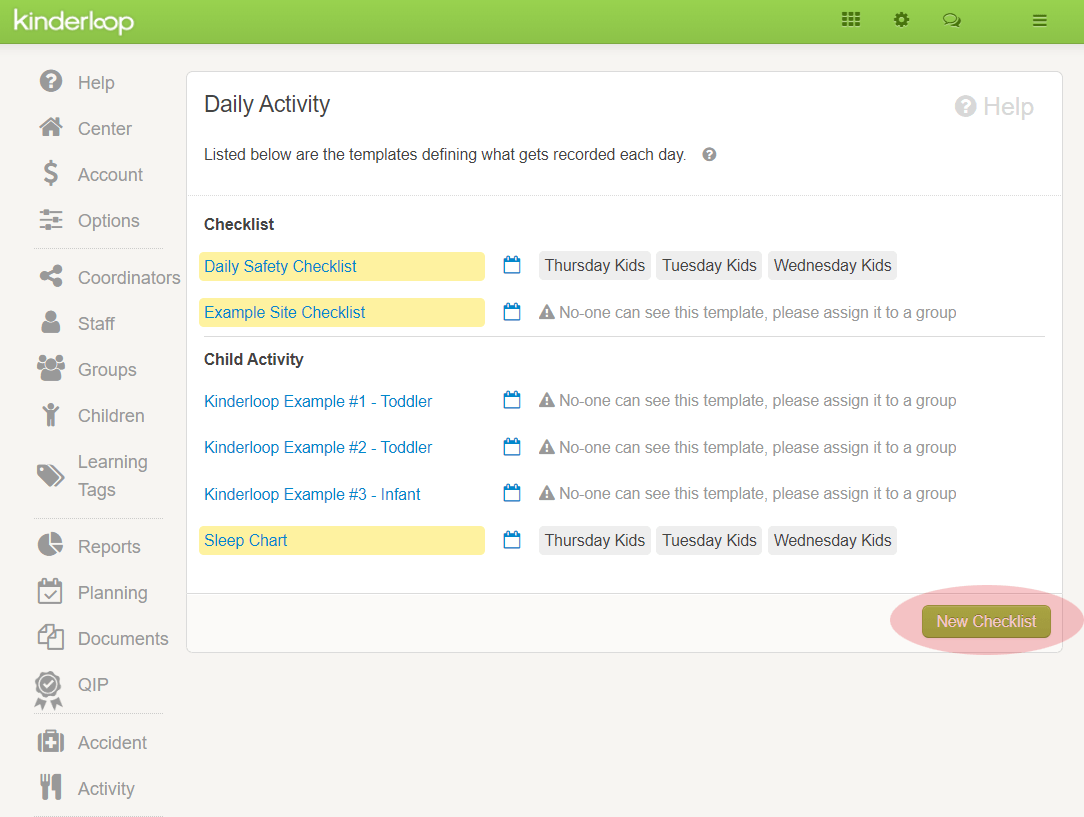Image resolution: width=1084 pixels, height=817 pixels.
Task: Open the Daily Safety Checklist template
Action: [279, 266]
